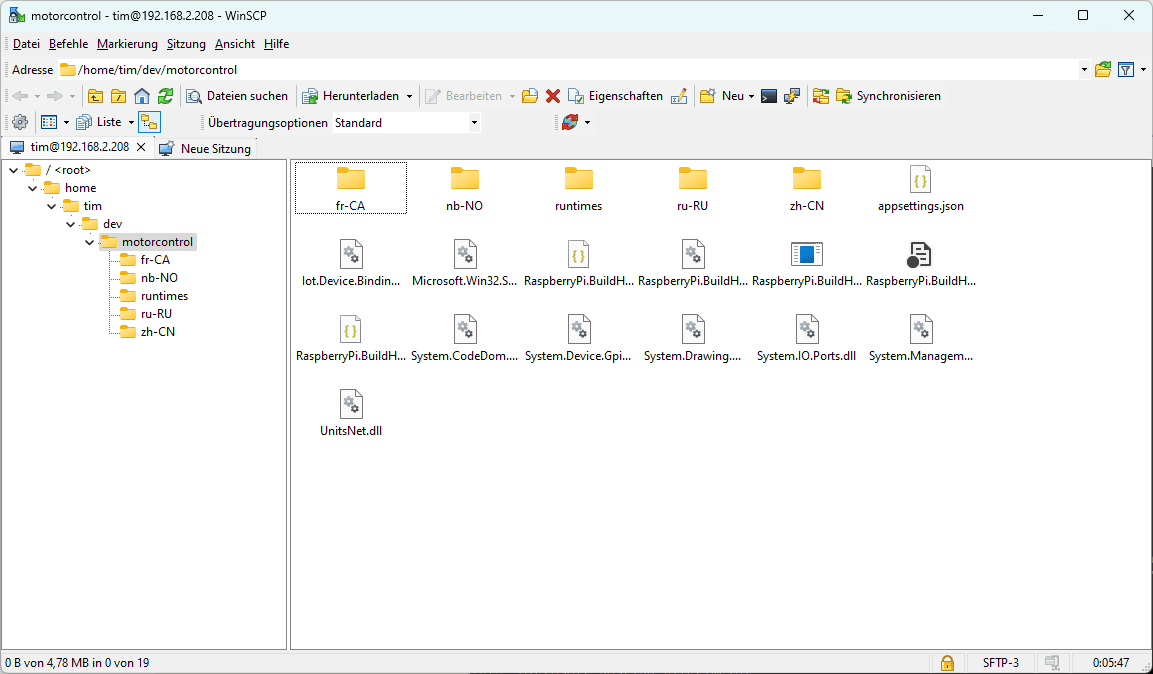
Task: Click the red X delete icon
Action: pyautogui.click(x=552, y=96)
